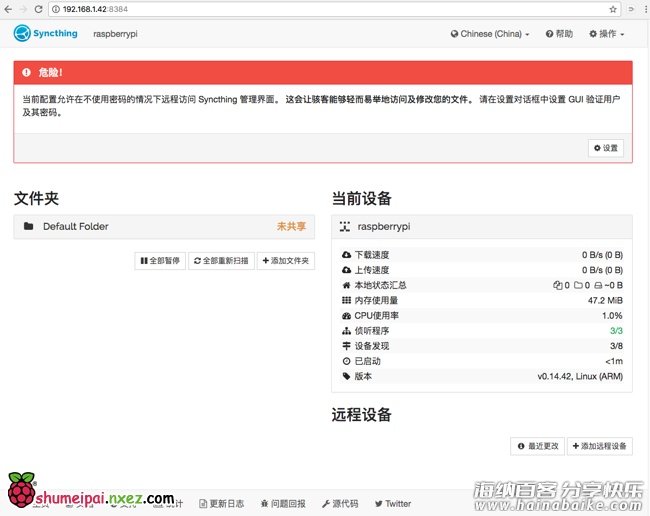The width and height of the screenshot is (650, 516).
Task: Click the 版本 tag icon
Action: (347, 376)
